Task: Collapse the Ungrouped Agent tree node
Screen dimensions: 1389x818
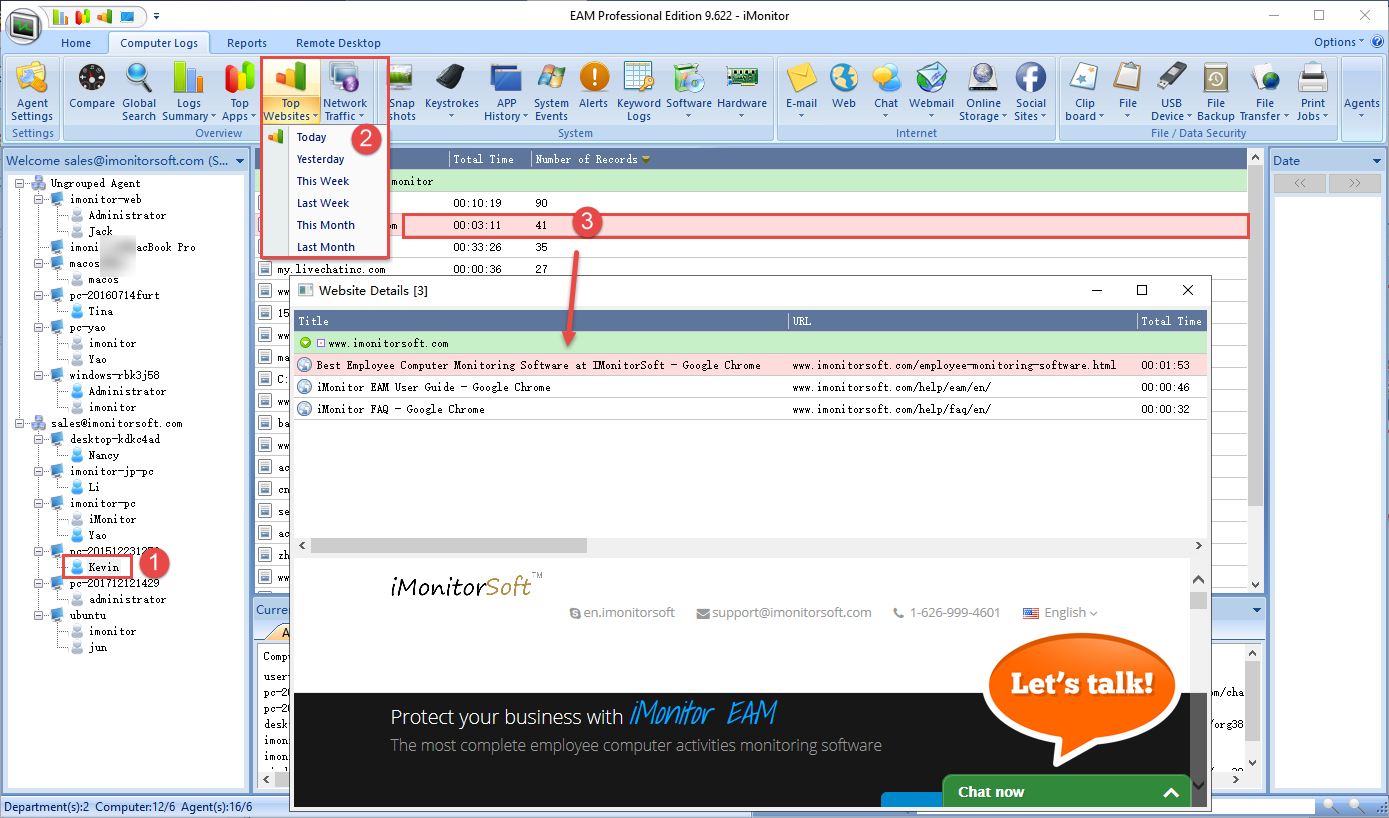Action: (x=21, y=183)
